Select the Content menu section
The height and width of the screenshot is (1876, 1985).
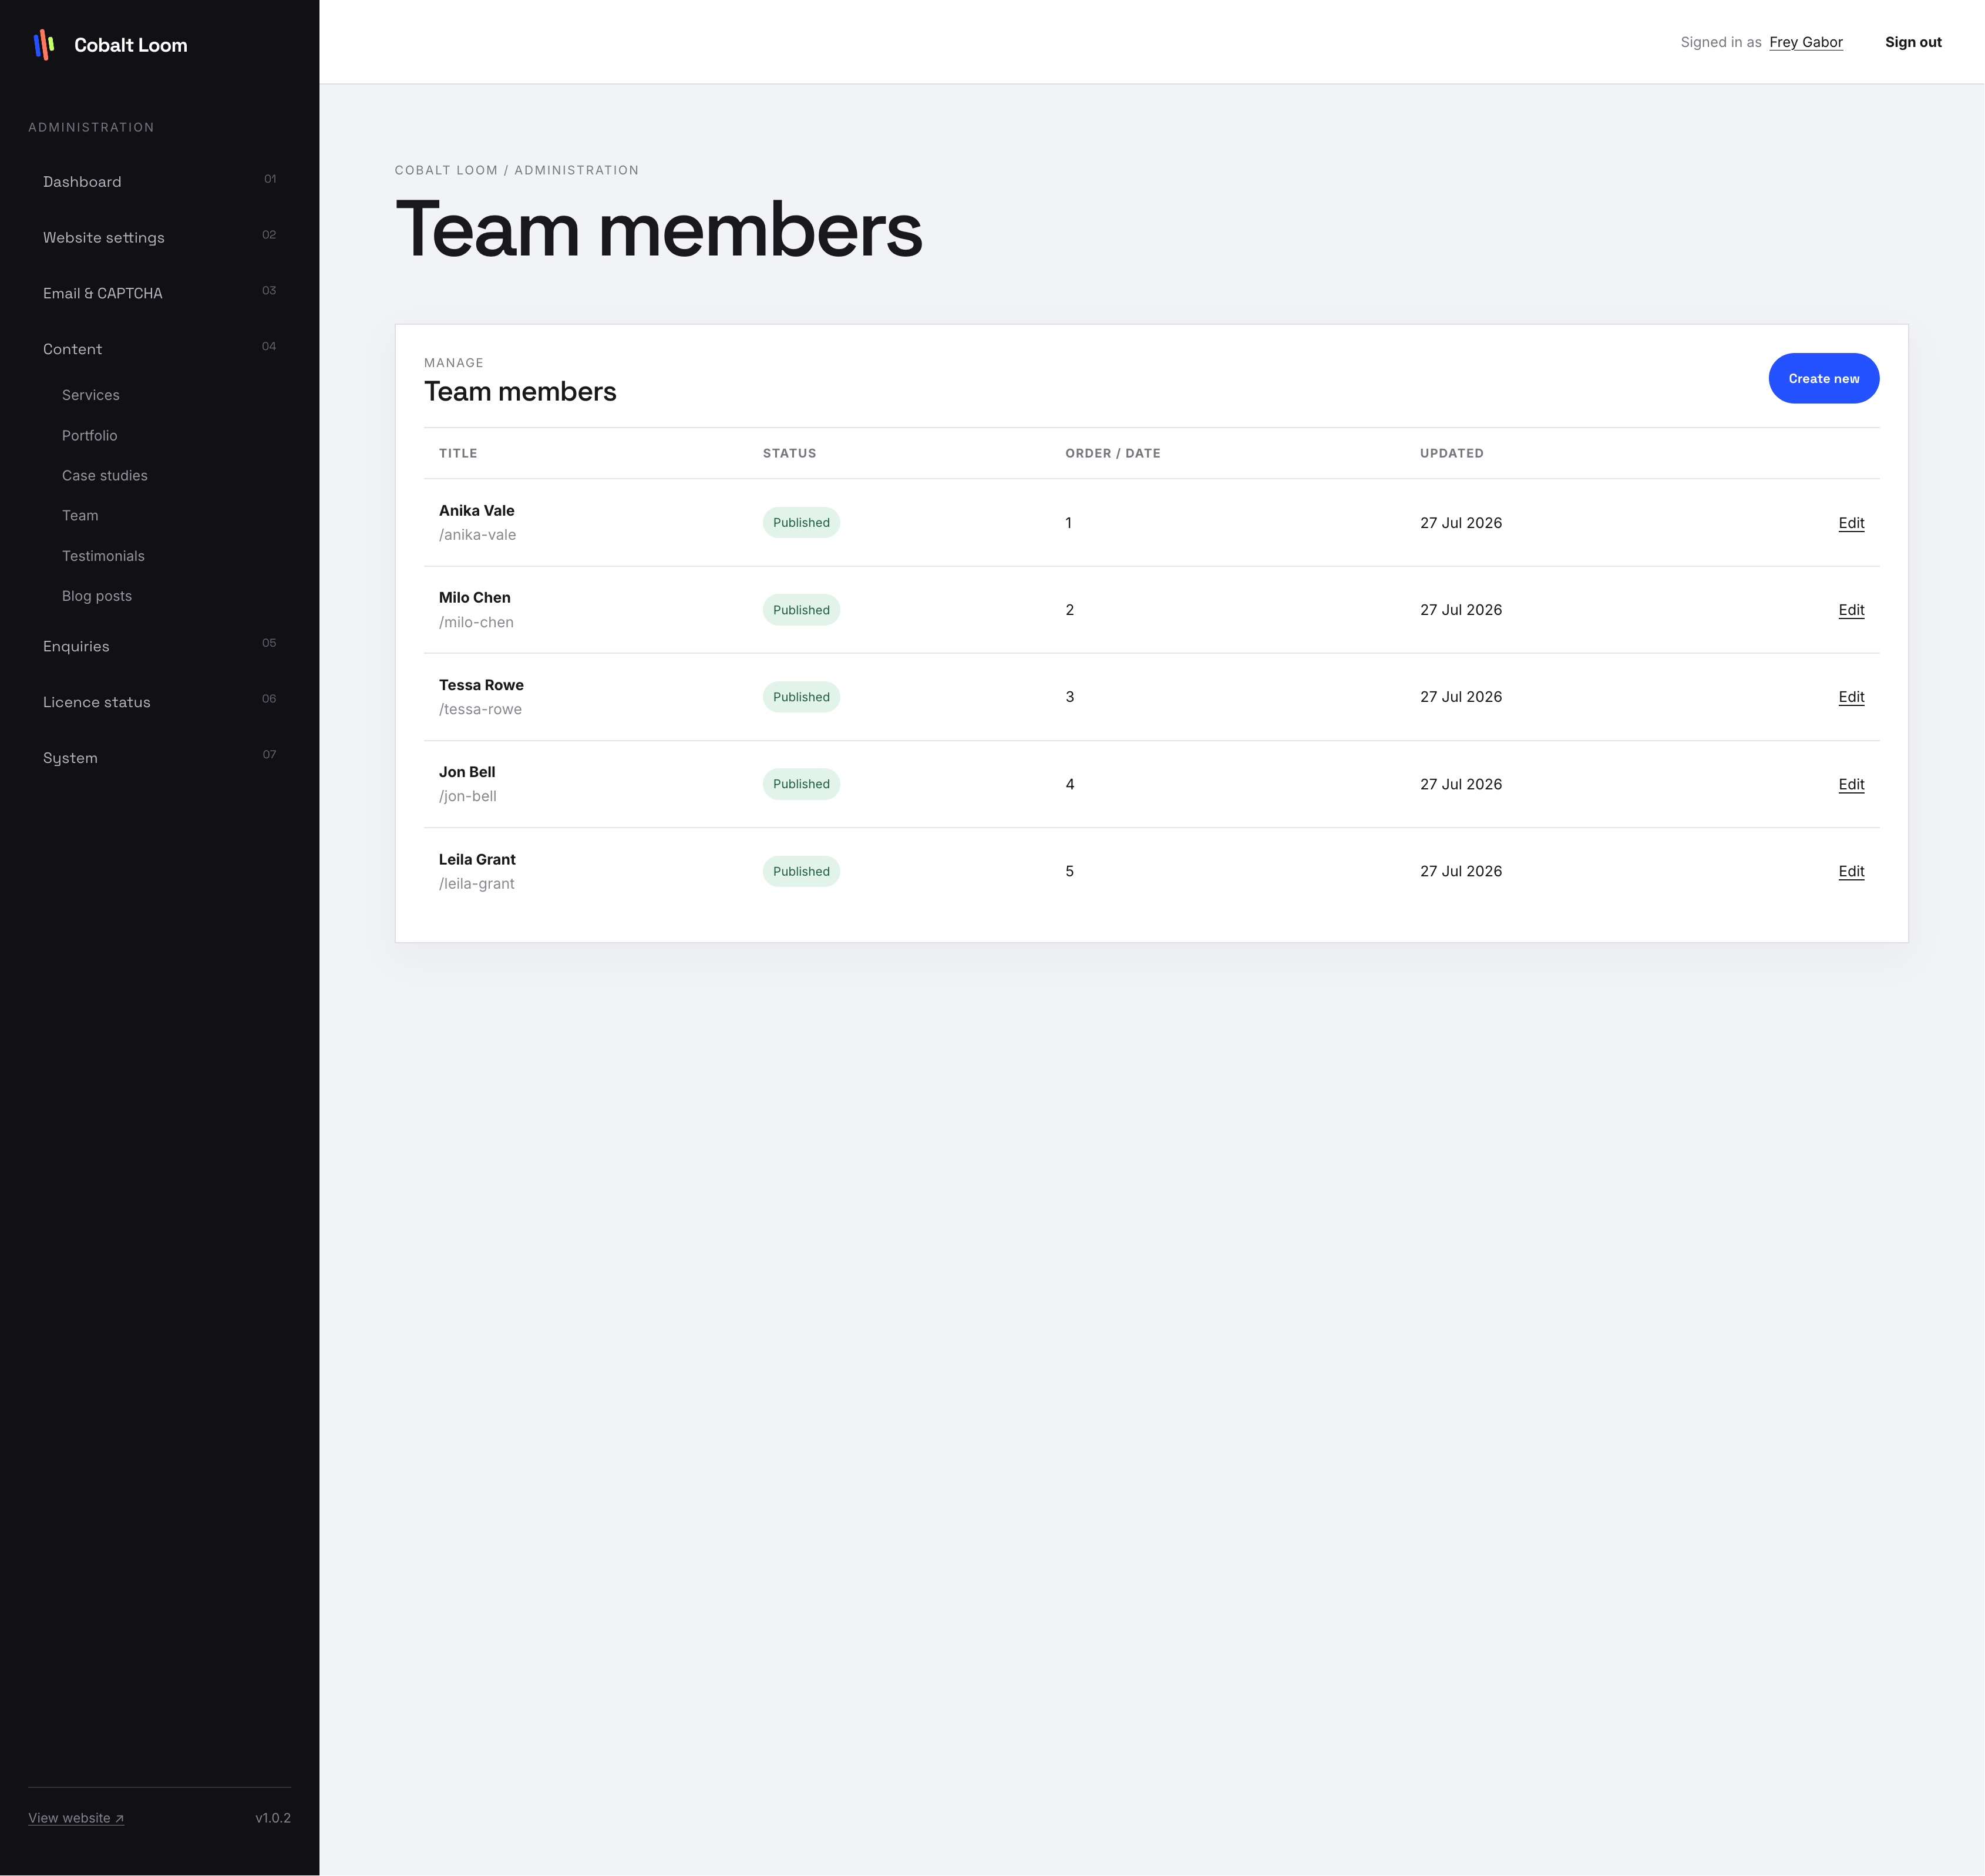pyautogui.click(x=160, y=349)
